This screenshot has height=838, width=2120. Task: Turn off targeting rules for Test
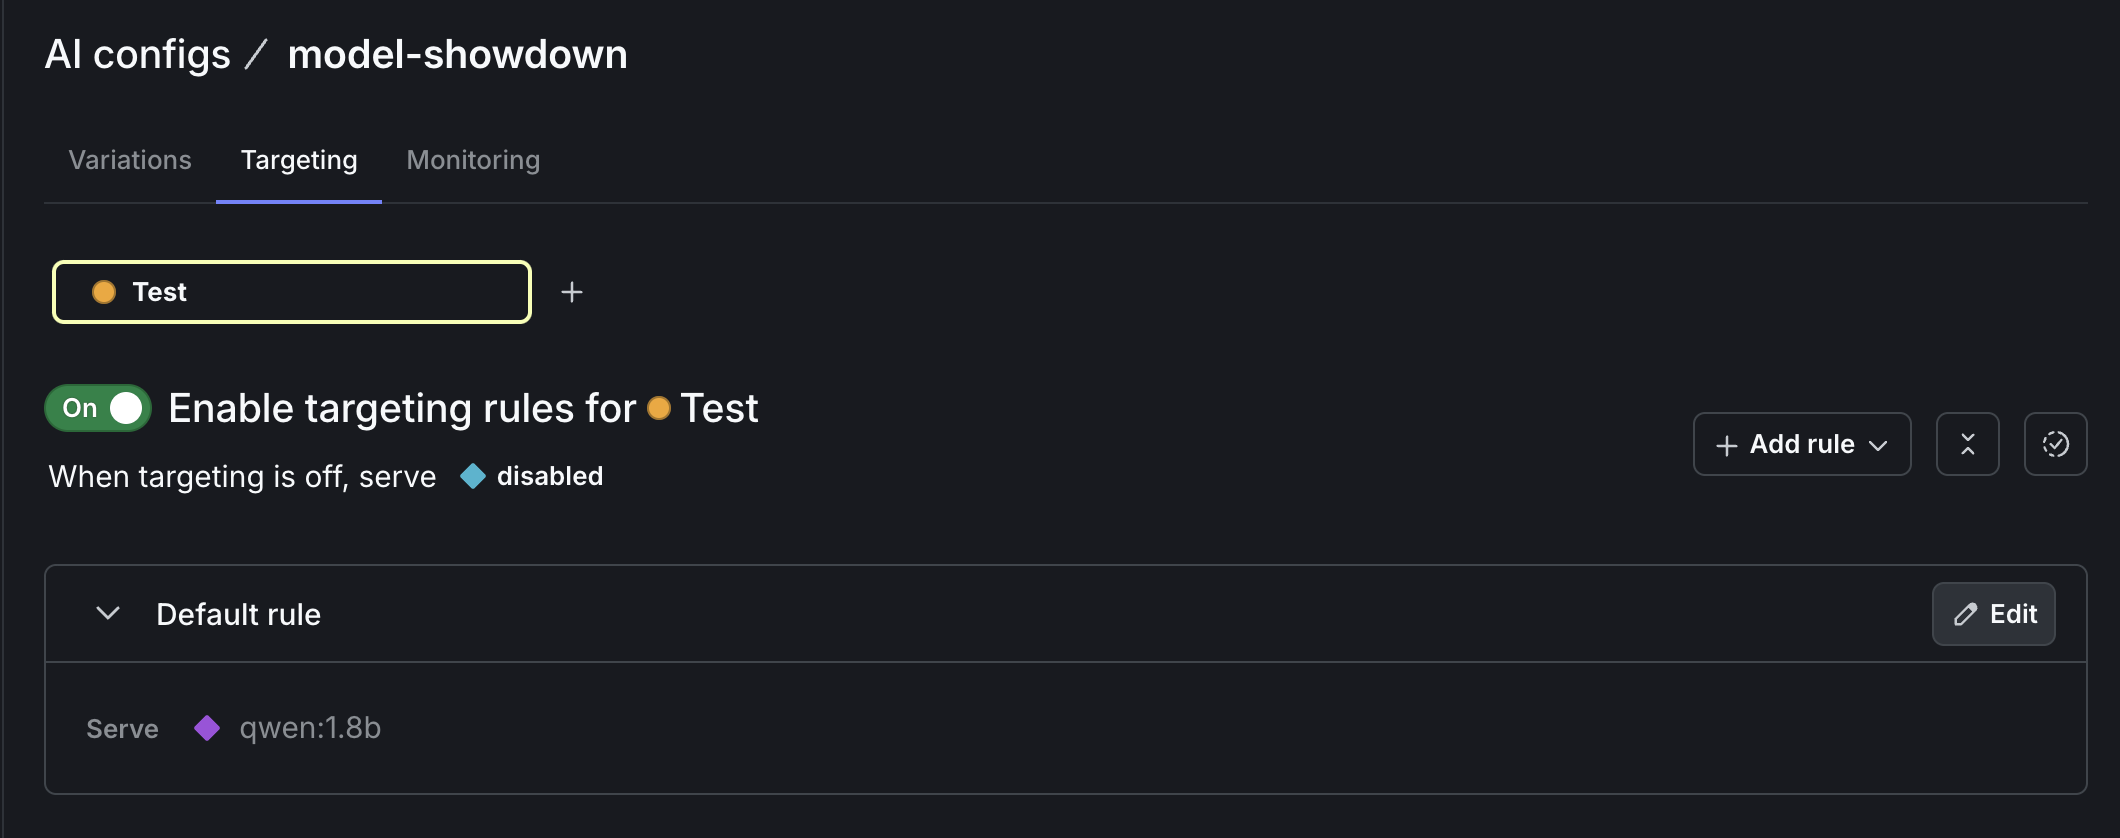point(97,407)
